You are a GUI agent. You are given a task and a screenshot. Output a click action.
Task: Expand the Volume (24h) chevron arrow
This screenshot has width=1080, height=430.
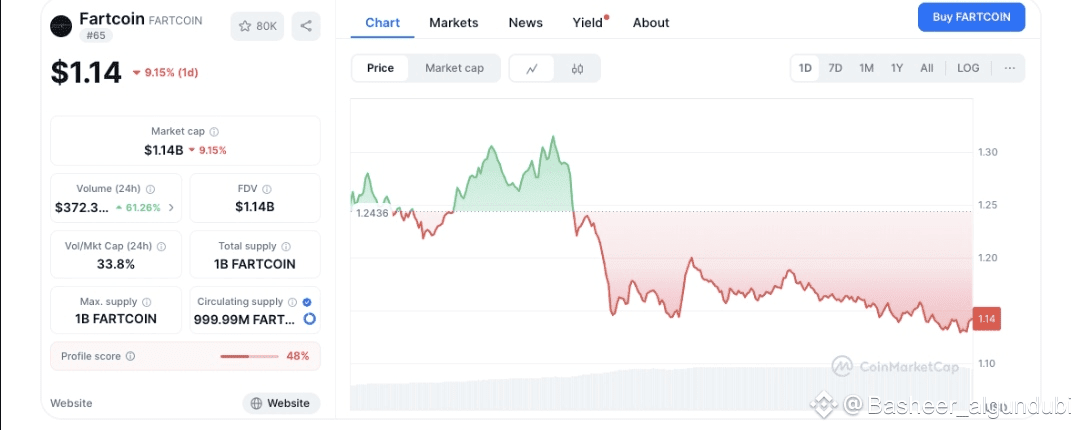[171, 207]
